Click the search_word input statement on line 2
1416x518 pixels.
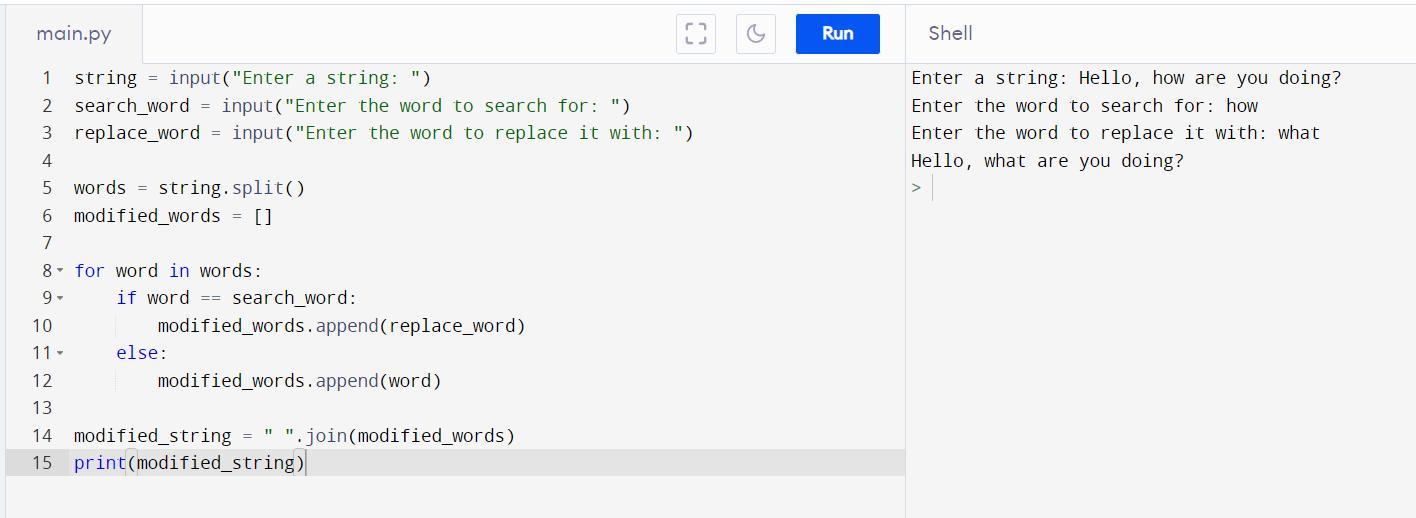coord(352,106)
